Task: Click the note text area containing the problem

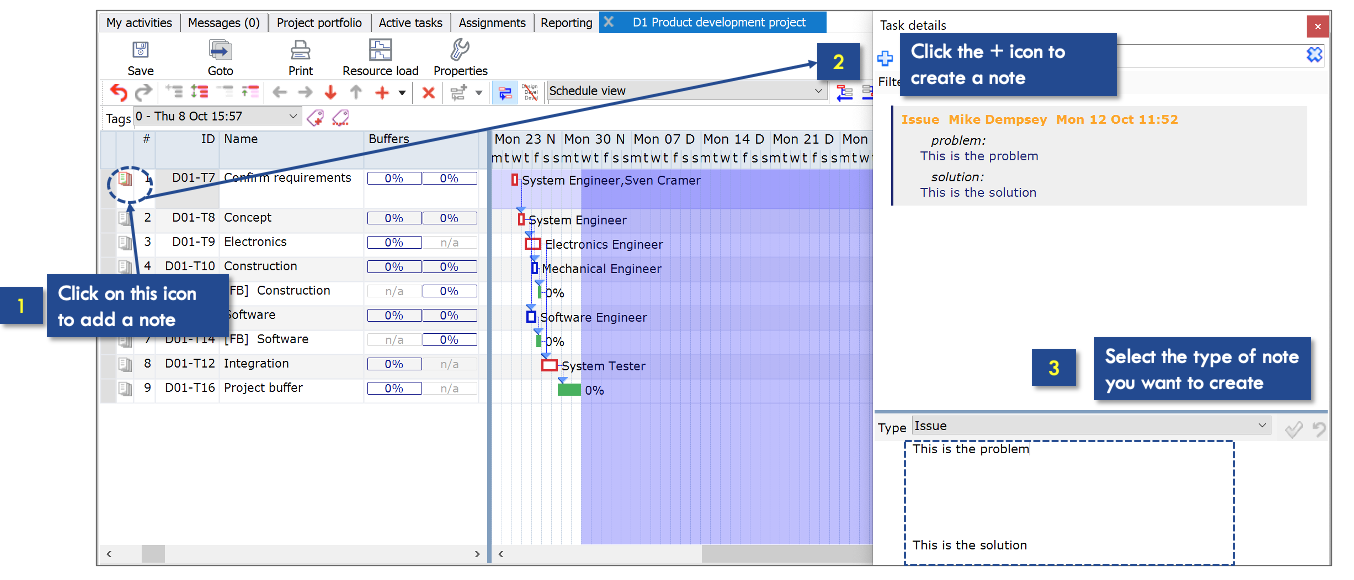Action: click(1069, 502)
